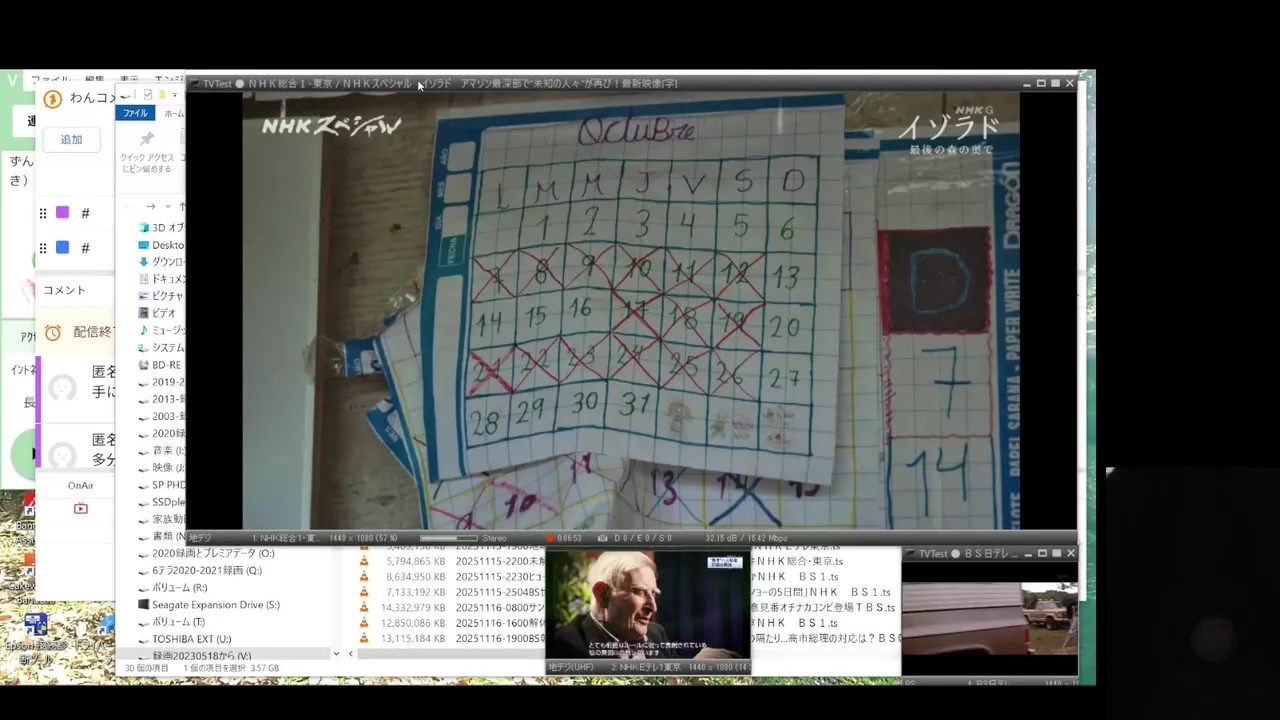Select file 20251115-2200 in list
This screenshot has height=720, width=1280.
tap(499, 561)
